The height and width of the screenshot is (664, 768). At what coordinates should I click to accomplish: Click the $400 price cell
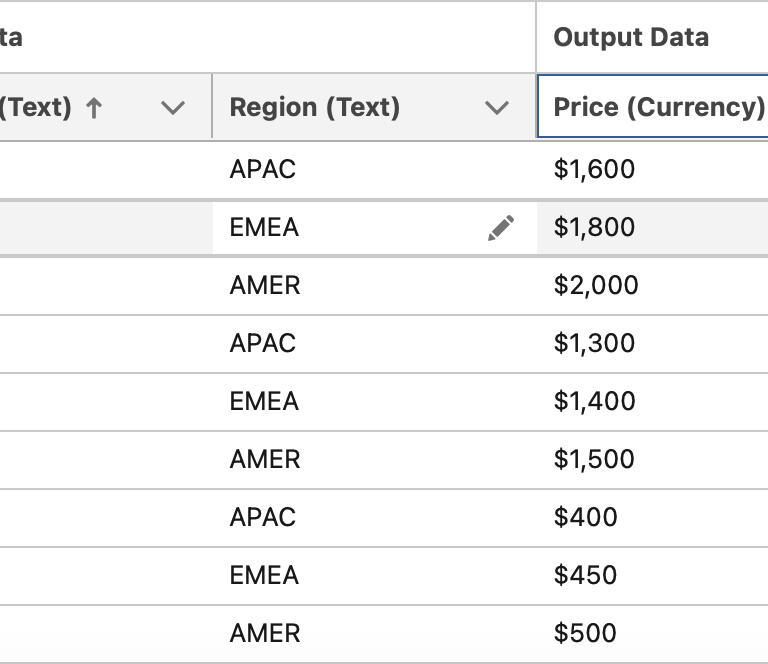(586, 517)
